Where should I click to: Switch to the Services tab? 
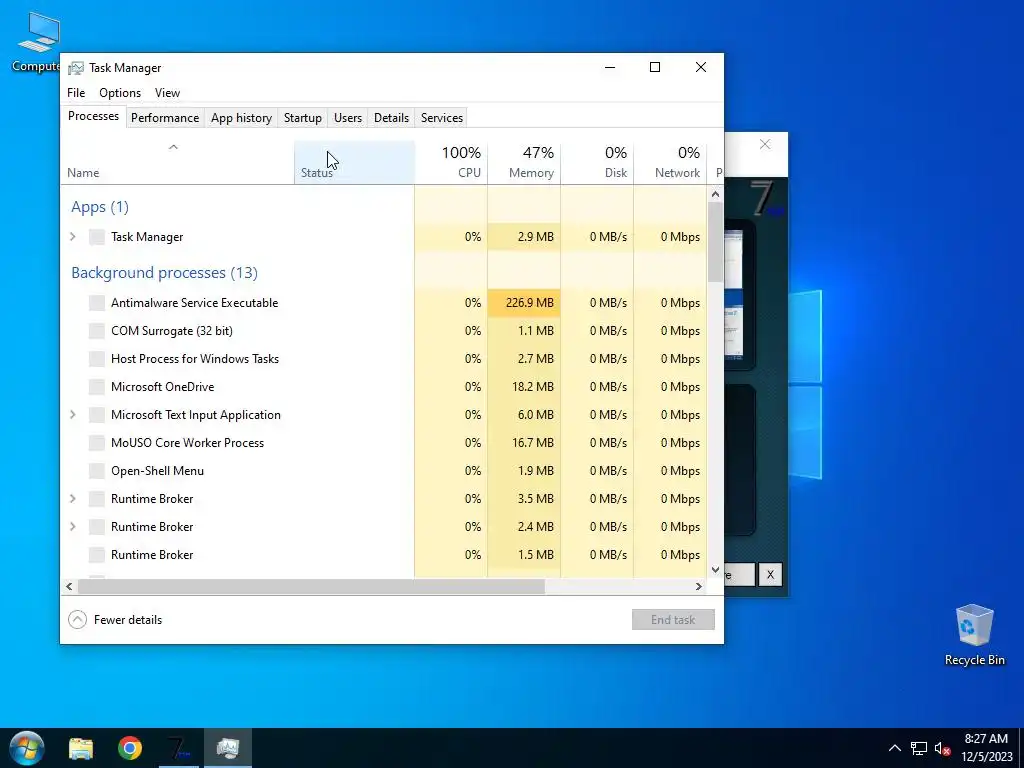point(441,118)
